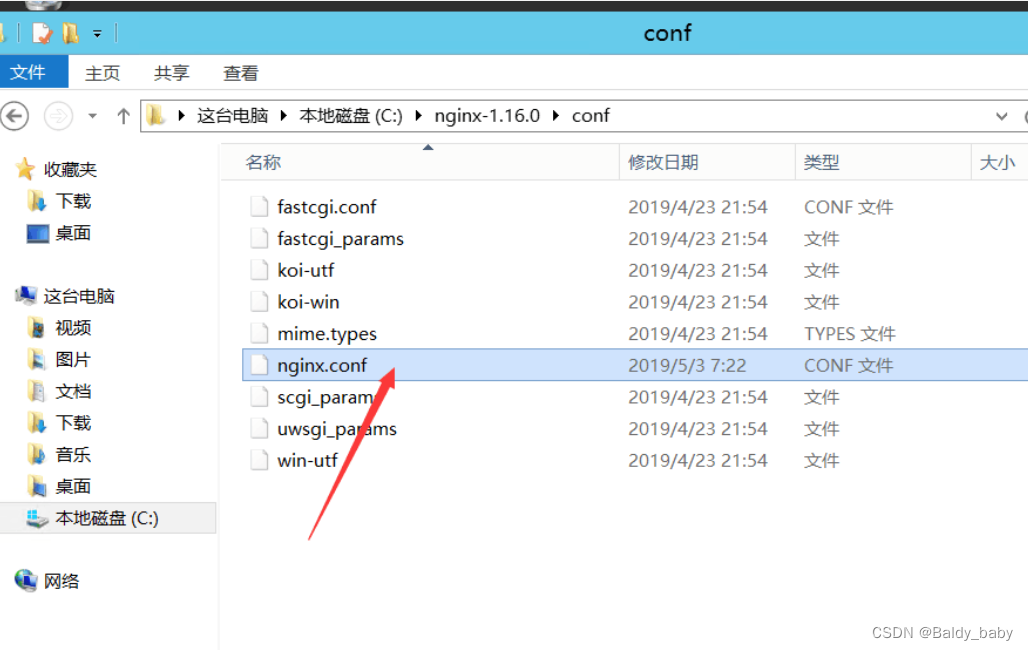1028x650 pixels.
Task: Open the 文件 (File) menu
Action: pyautogui.click(x=33, y=72)
